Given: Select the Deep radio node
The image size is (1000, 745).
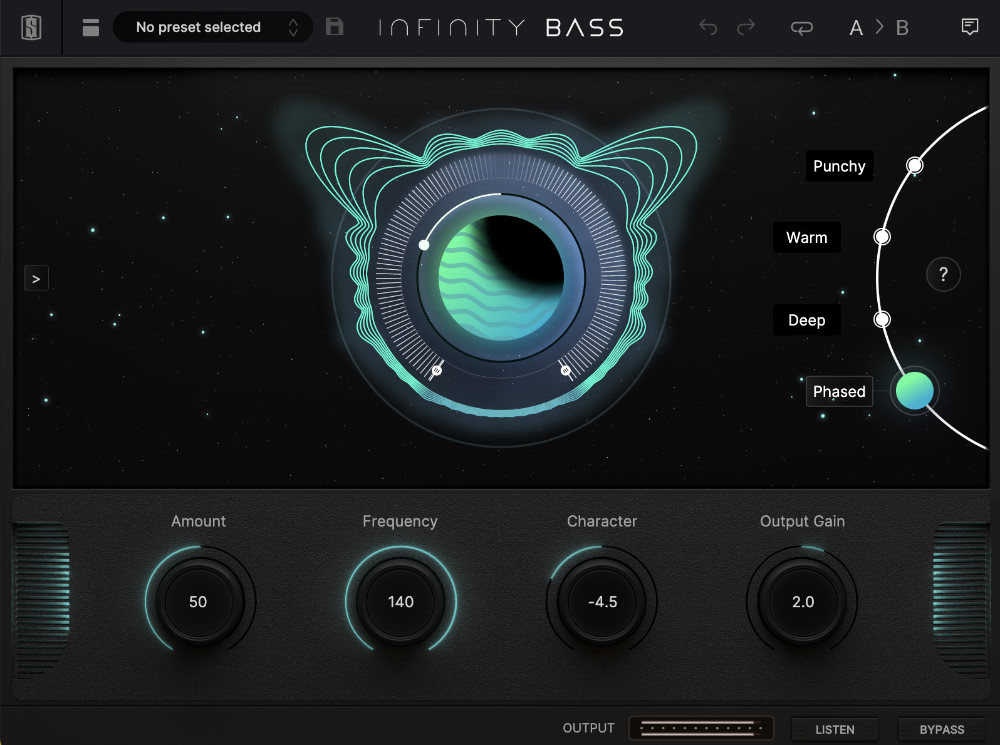Looking at the screenshot, I should pos(882,319).
